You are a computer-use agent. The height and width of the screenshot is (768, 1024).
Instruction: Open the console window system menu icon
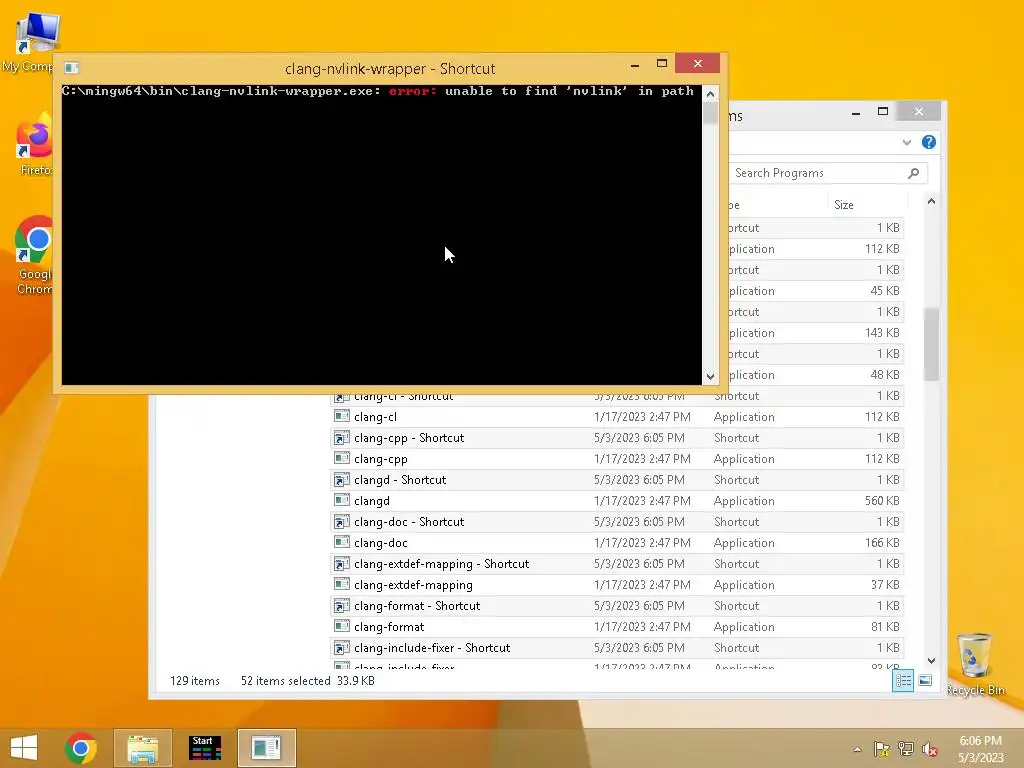[72, 68]
